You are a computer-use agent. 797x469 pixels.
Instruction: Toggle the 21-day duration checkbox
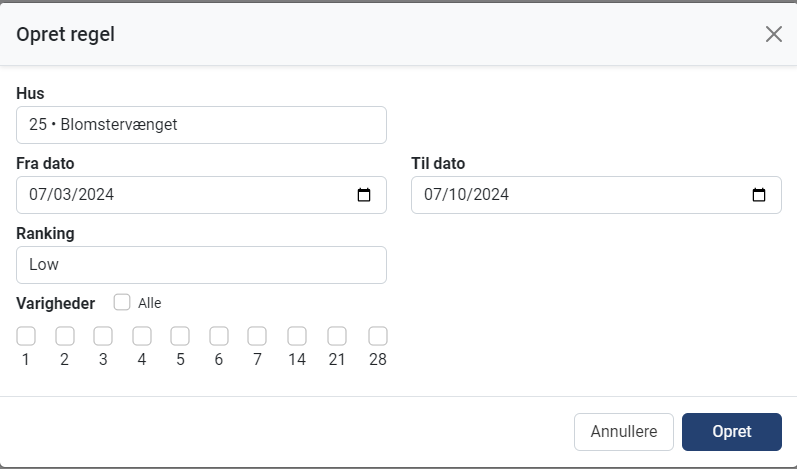[337, 336]
